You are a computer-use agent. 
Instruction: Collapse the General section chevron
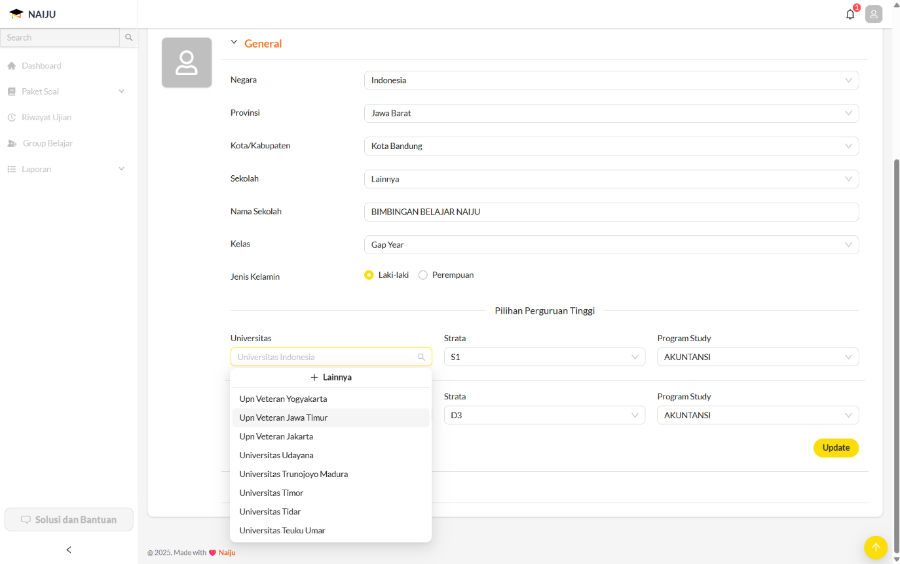point(234,42)
